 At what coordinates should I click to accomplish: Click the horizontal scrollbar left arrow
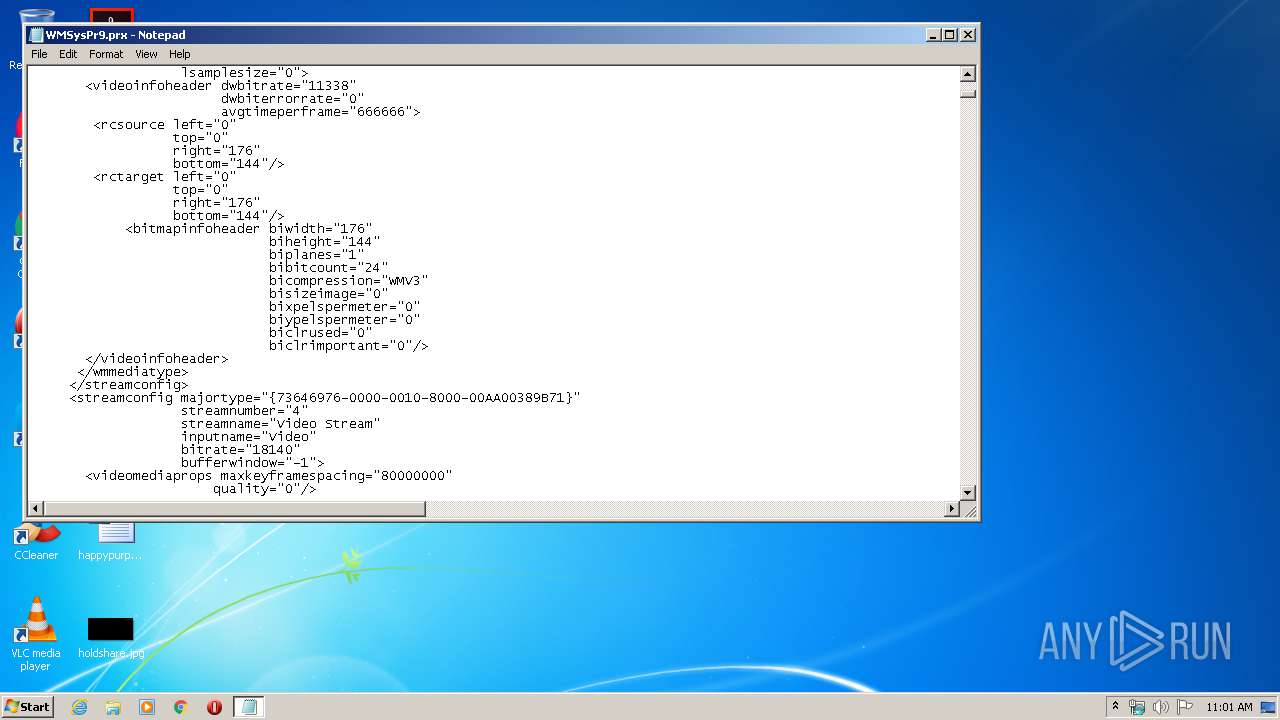coord(35,509)
